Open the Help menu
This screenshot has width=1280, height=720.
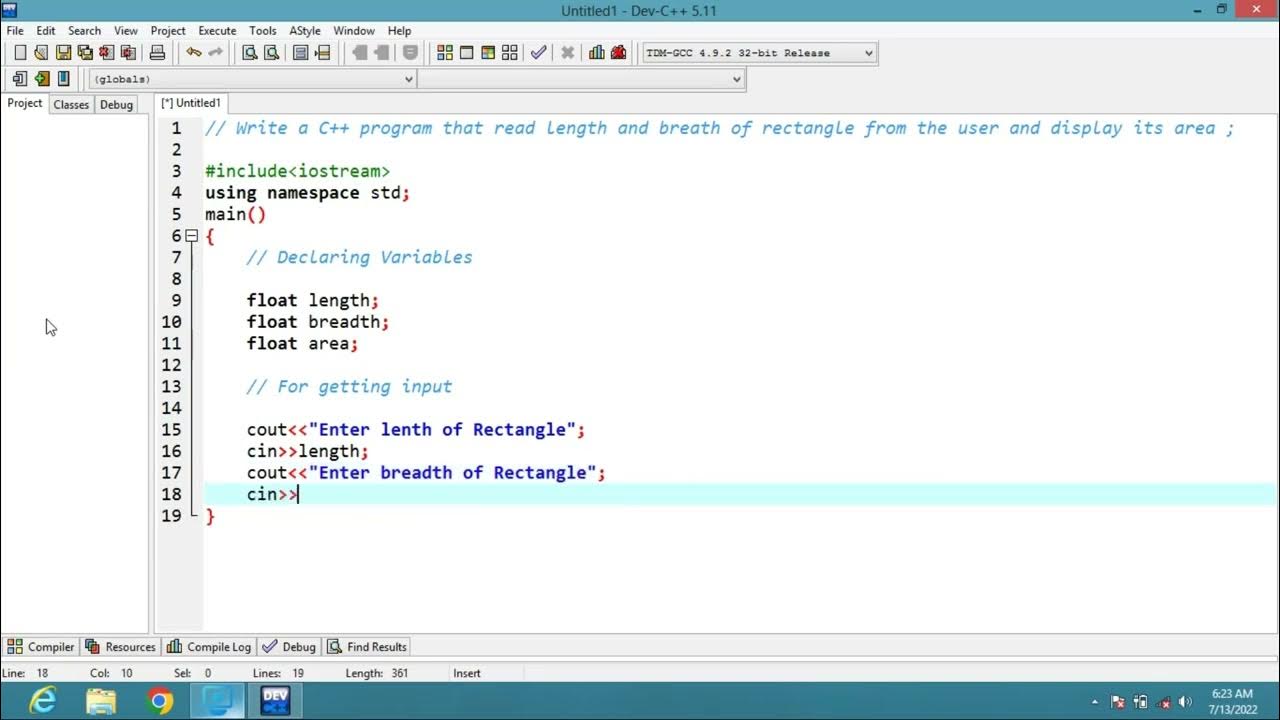399,31
